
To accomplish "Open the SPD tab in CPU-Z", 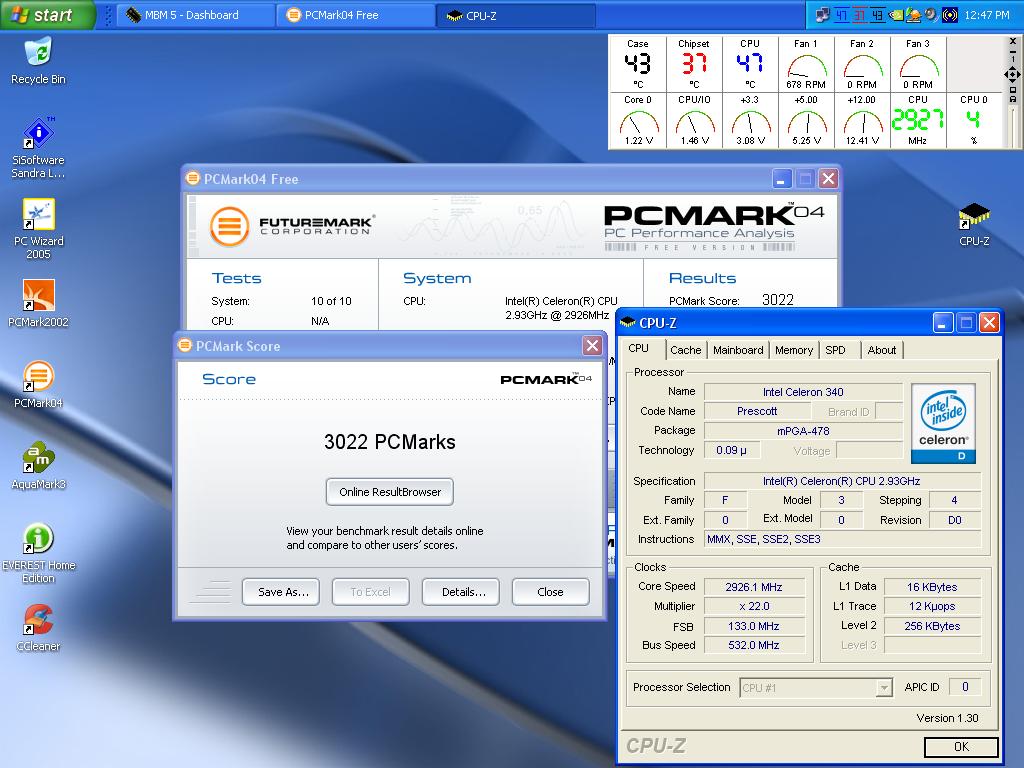I will pyautogui.click(x=835, y=350).
